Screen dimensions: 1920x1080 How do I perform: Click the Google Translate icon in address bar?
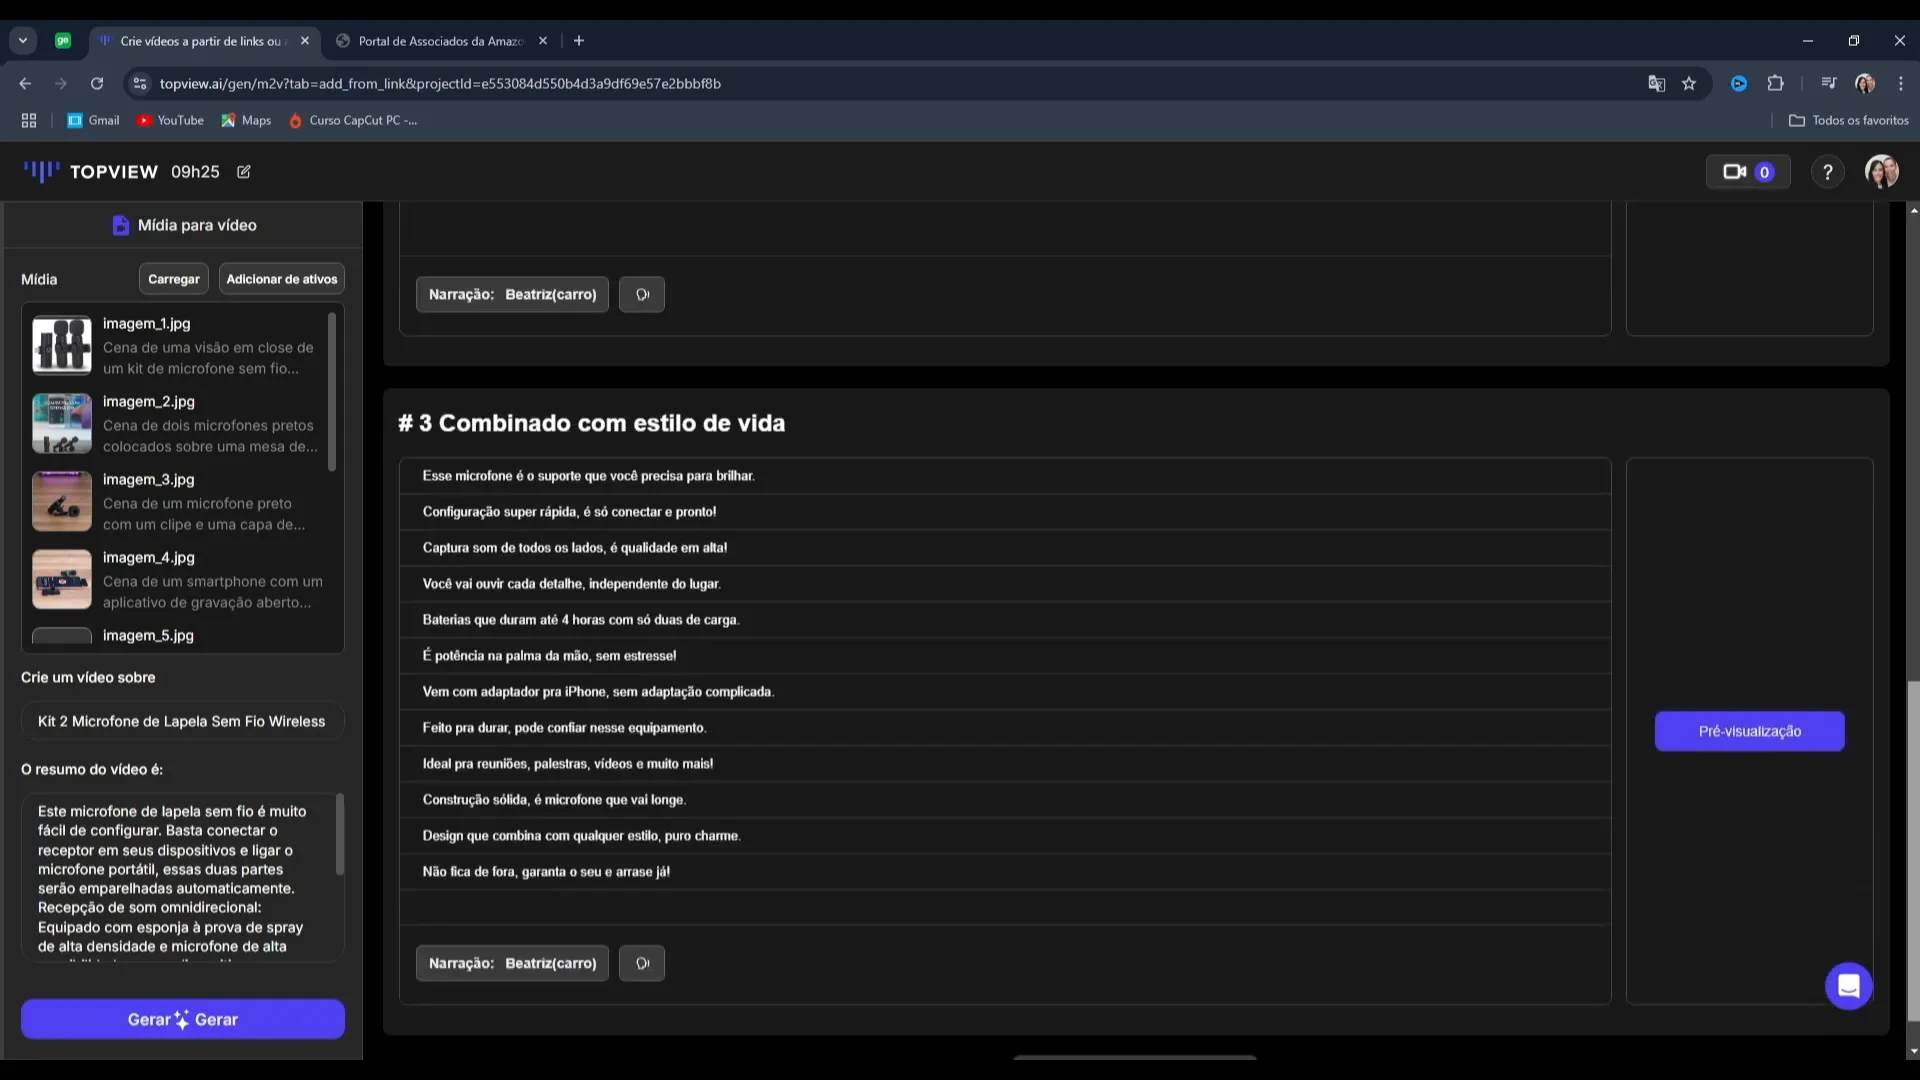[x=1656, y=84]
